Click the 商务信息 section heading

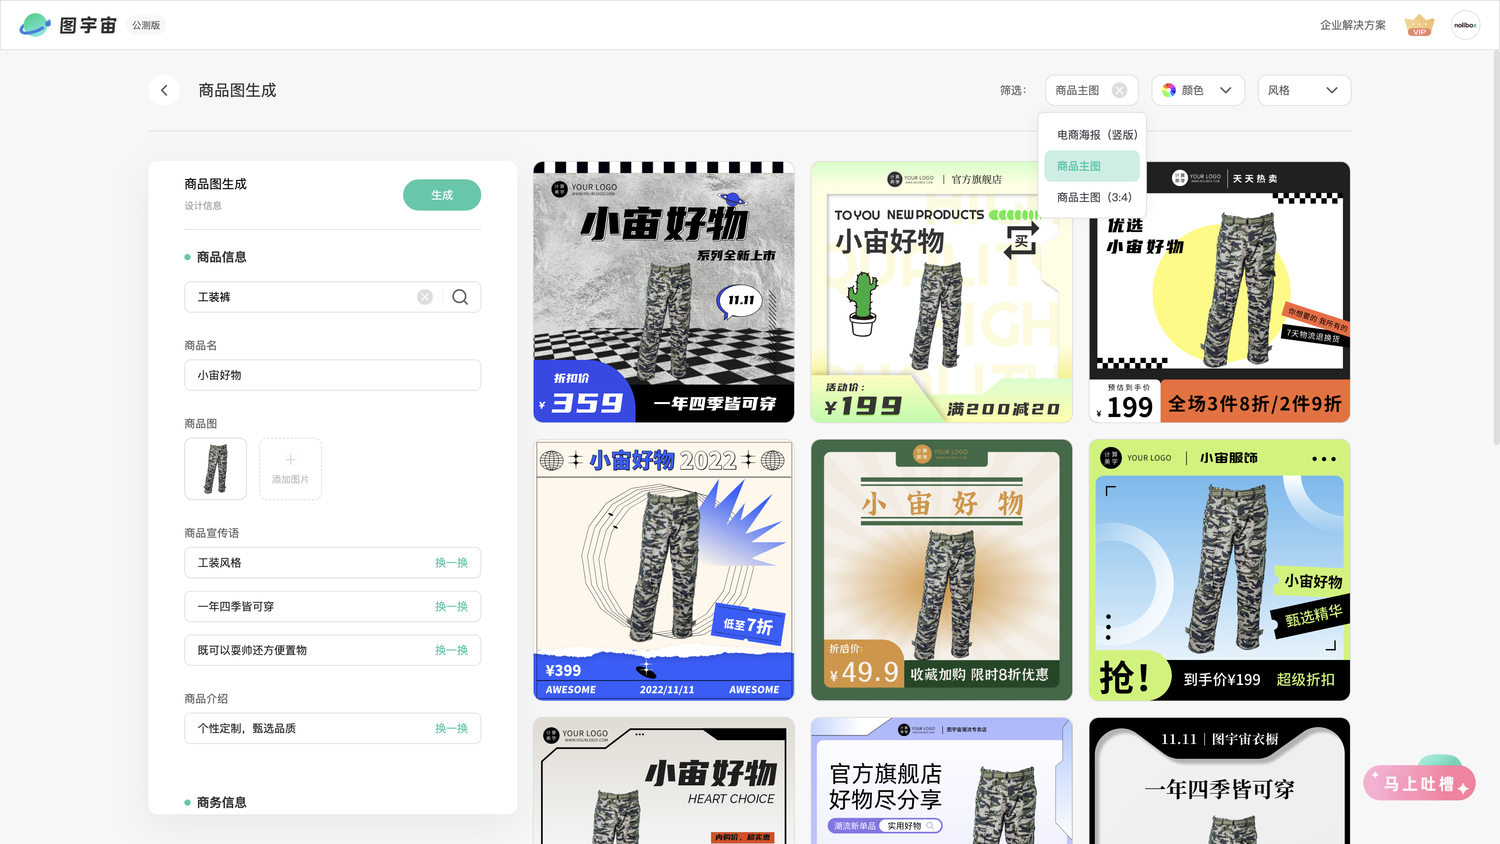(221, 802)
